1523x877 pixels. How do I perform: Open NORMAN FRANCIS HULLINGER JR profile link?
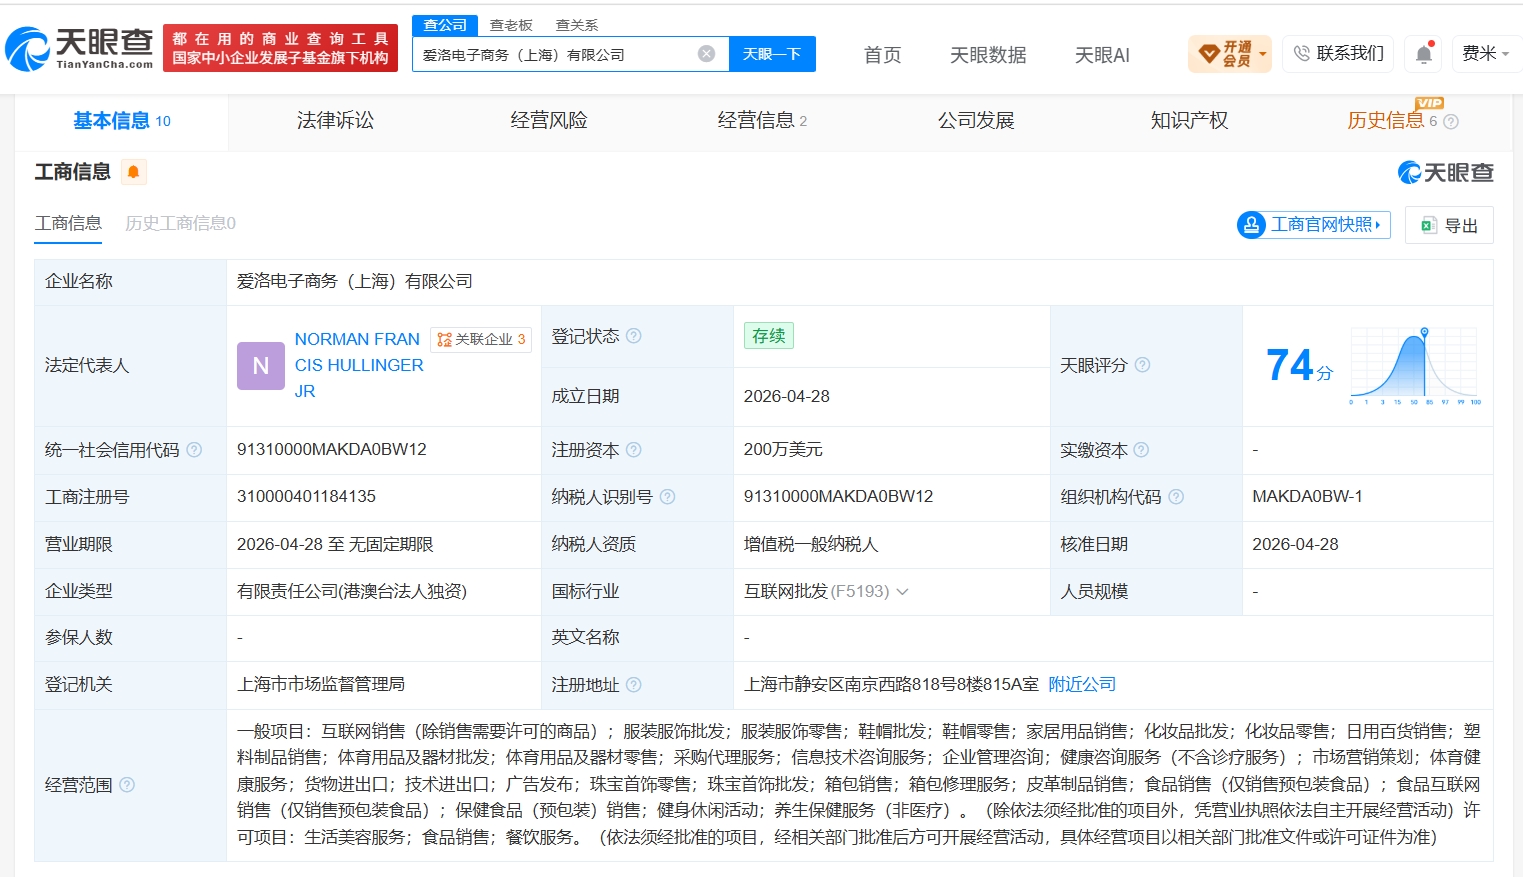359,365
